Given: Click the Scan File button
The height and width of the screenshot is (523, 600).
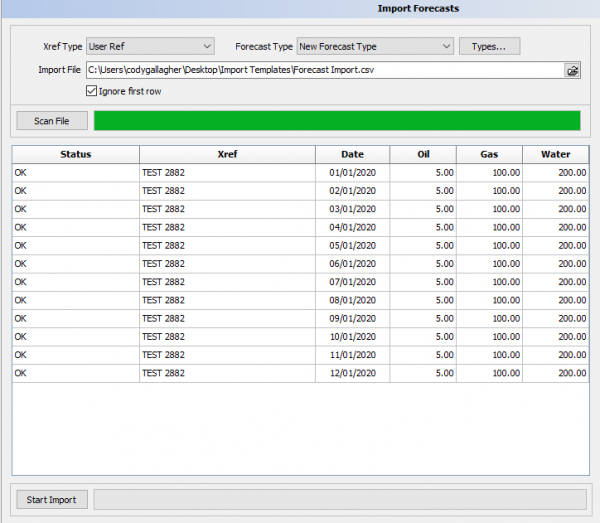Looking at the screenshot, I should tap(52, 121).
